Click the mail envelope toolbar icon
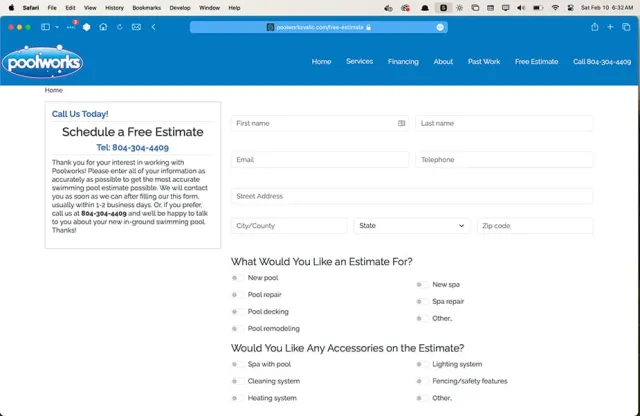This screenshot has height=416, width=640. [136, 27]
